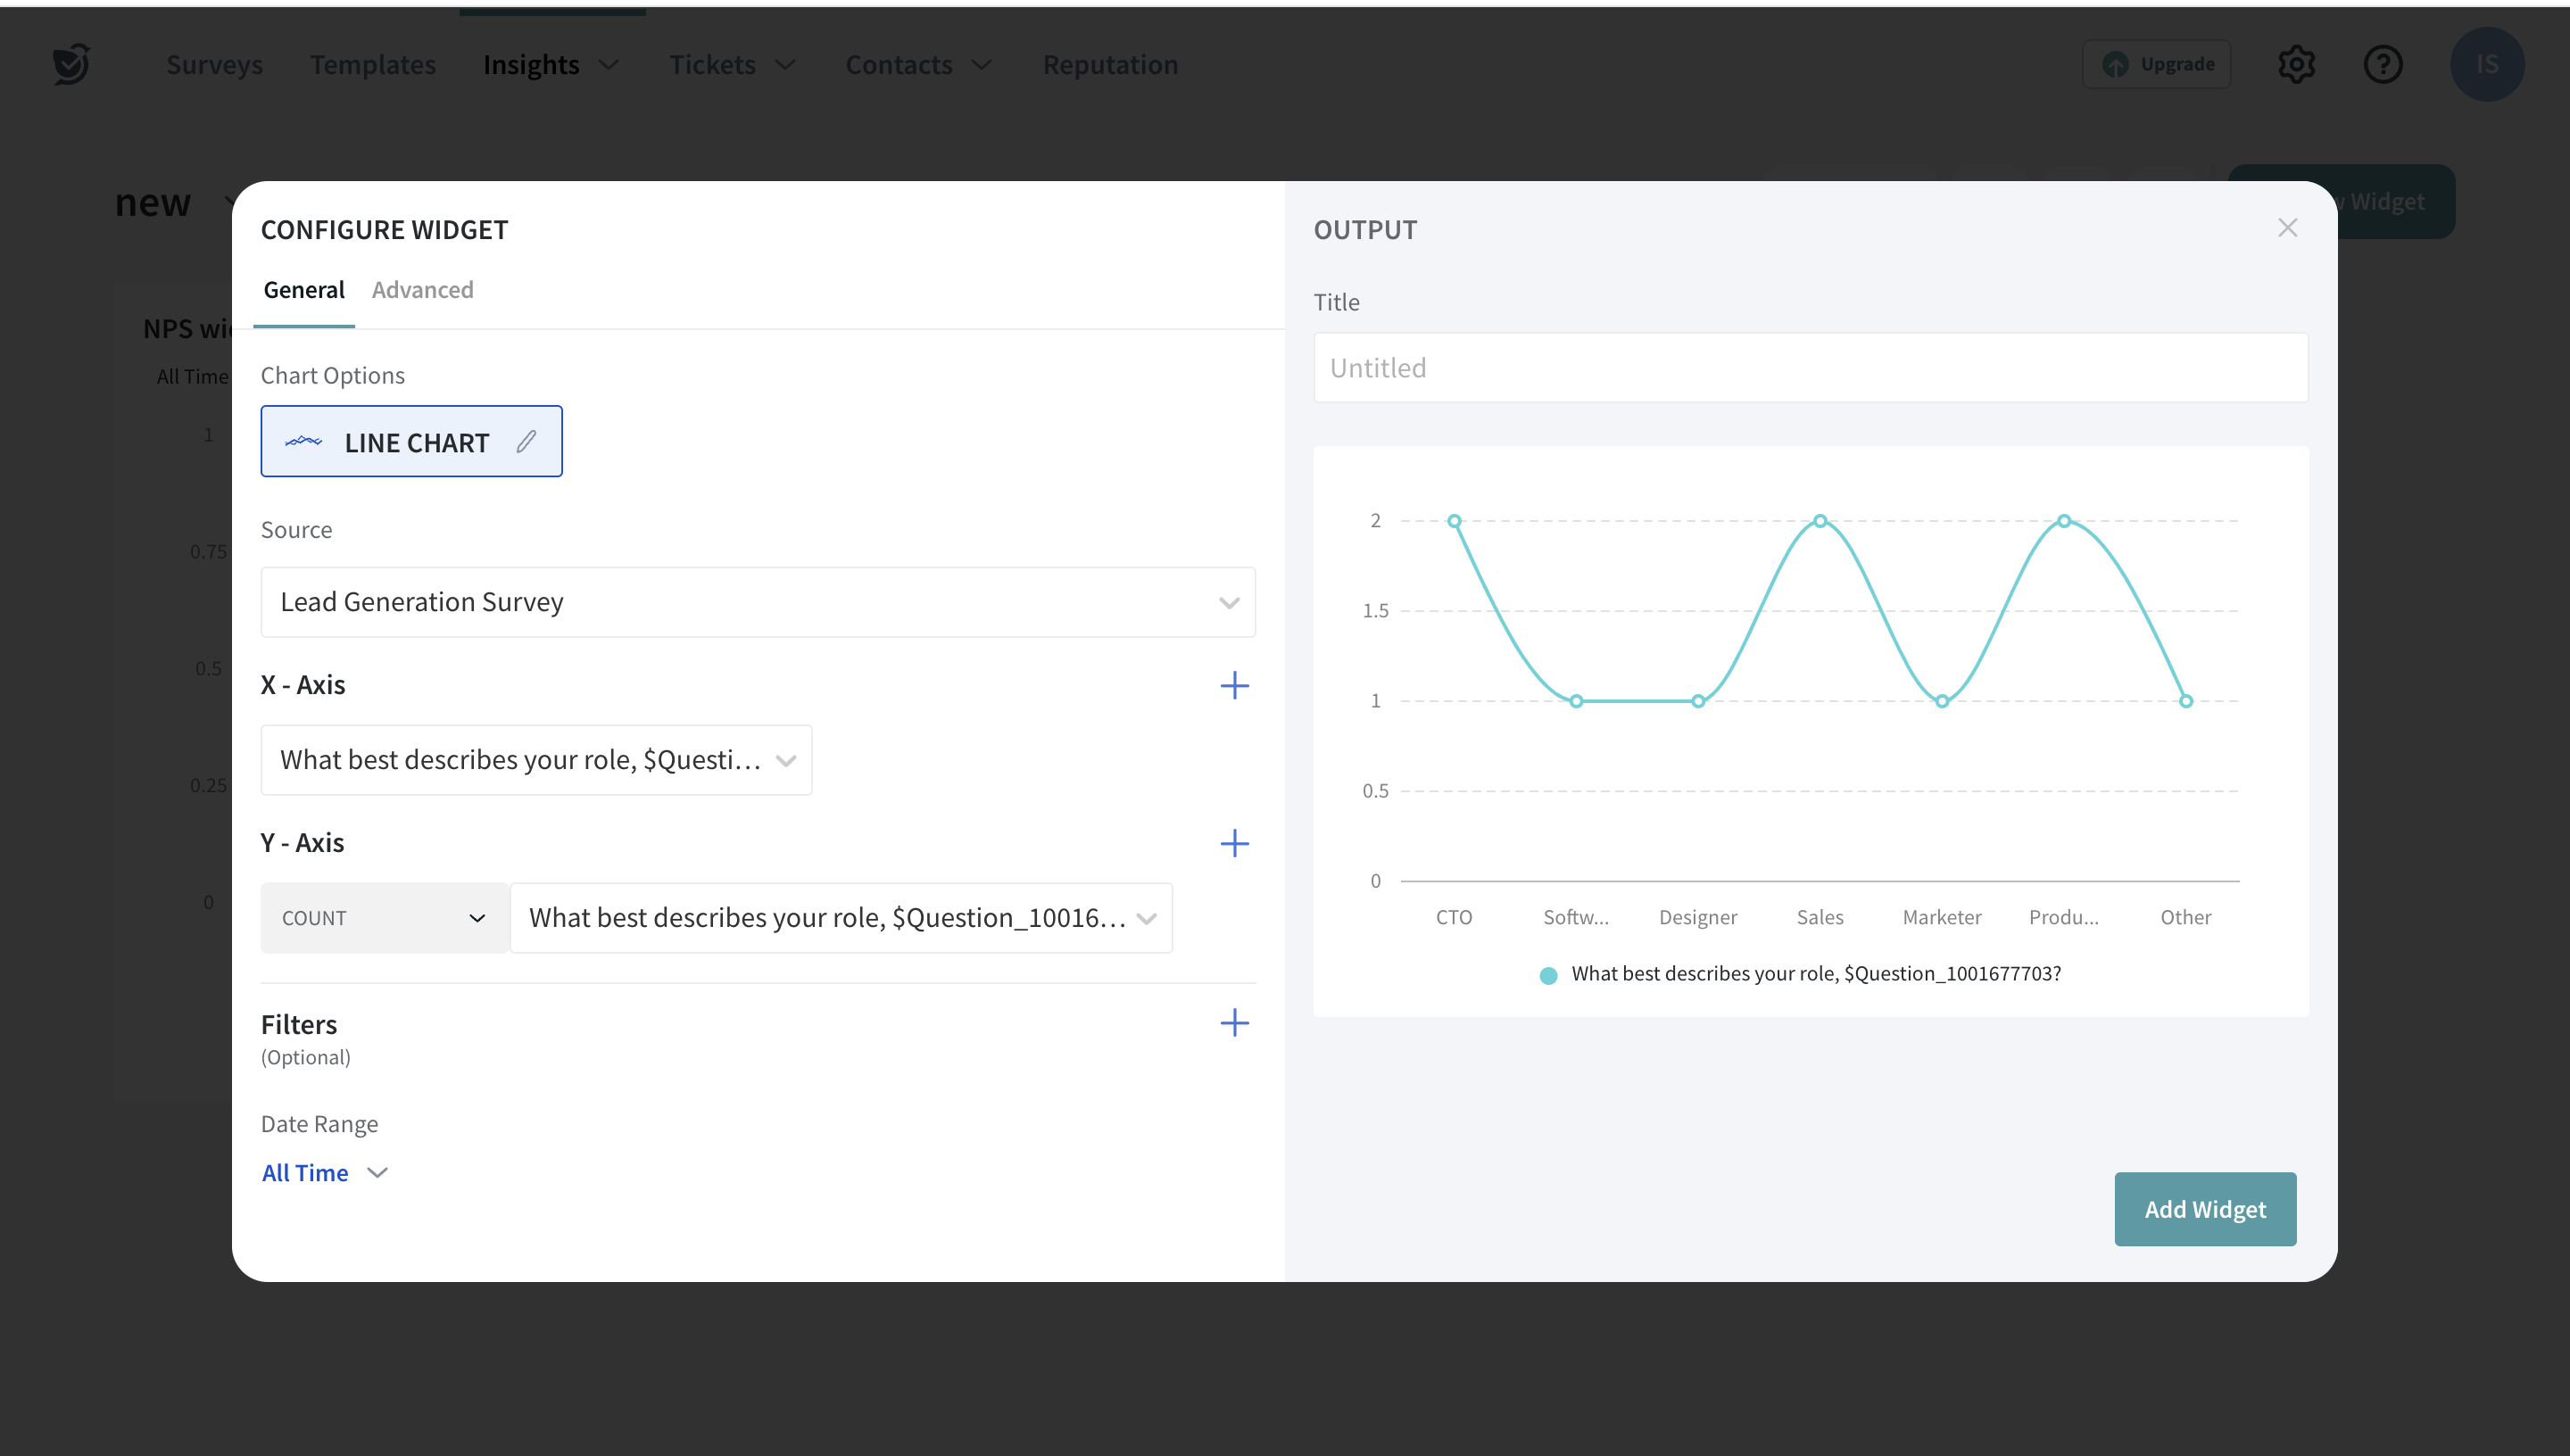Click the Add Widget button

2204,1209
